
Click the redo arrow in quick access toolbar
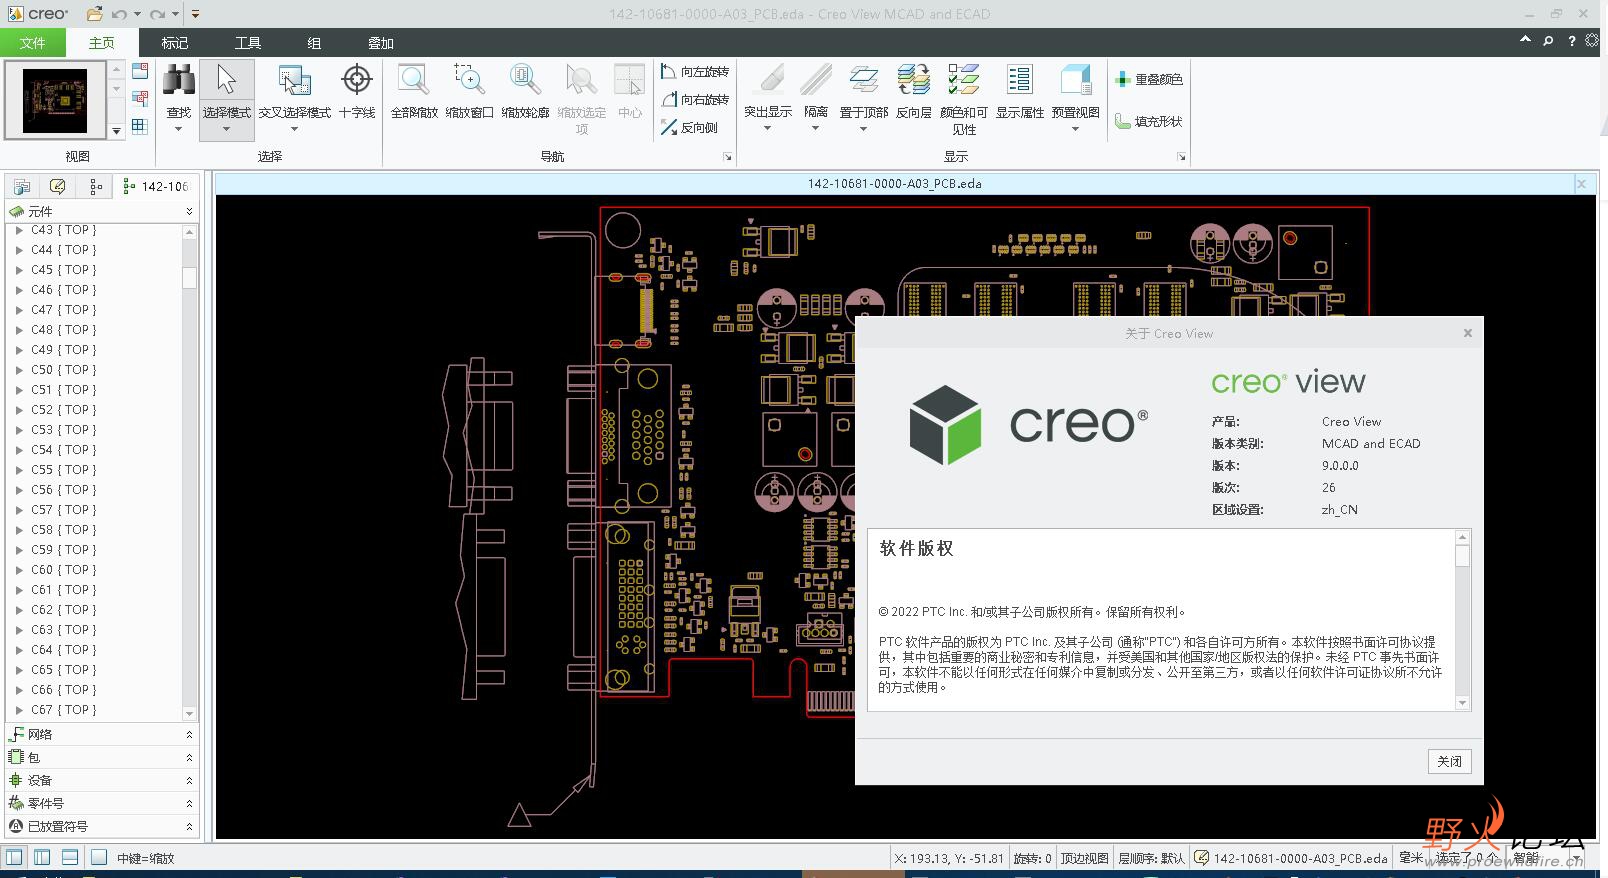(x=157, y=14)
